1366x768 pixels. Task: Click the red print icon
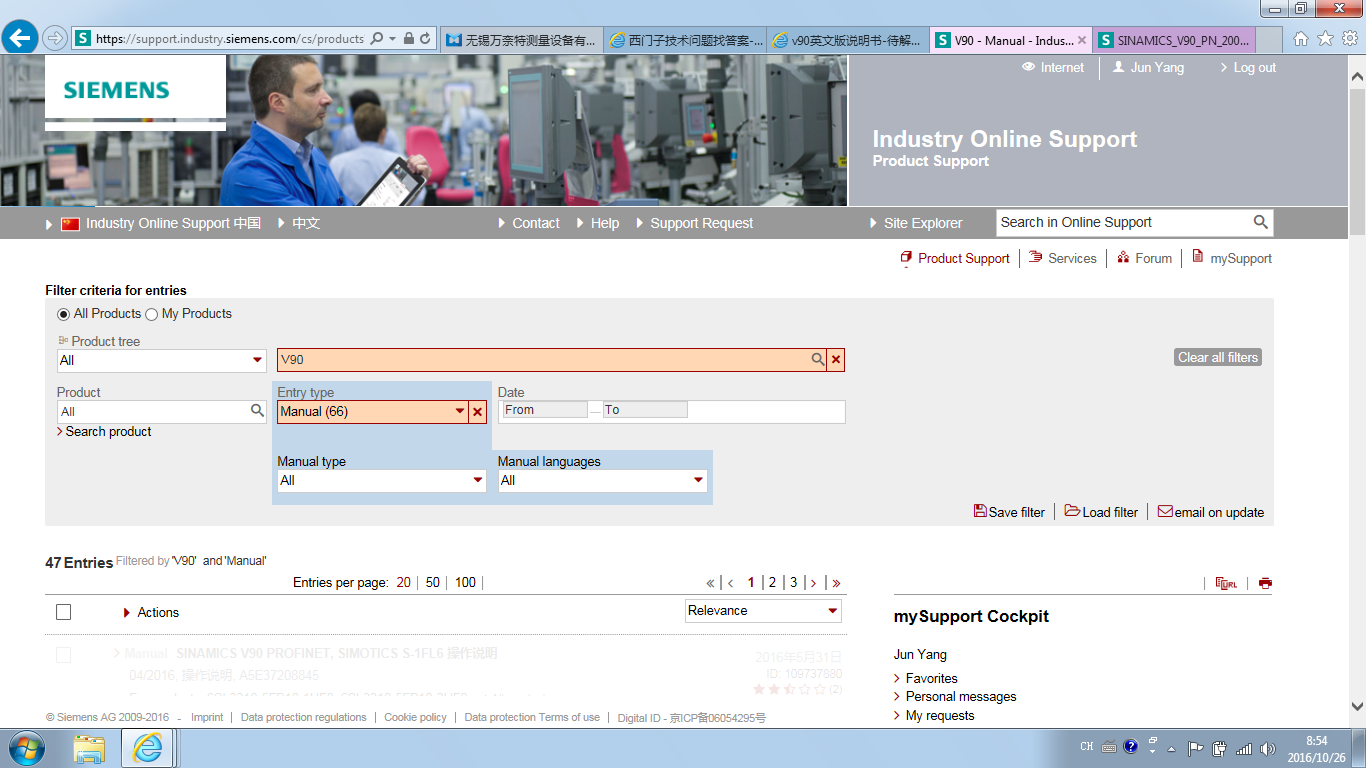1265,583
